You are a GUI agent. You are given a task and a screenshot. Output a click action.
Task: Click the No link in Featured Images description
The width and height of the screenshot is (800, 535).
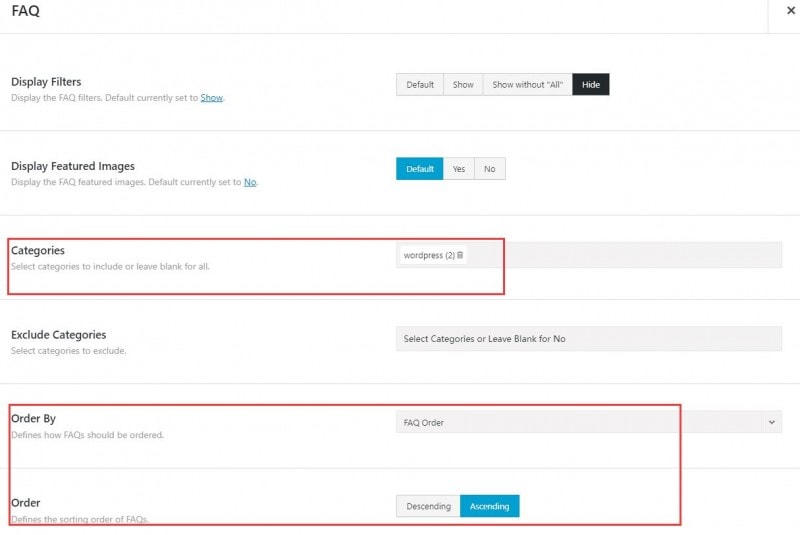coord(250,182)
